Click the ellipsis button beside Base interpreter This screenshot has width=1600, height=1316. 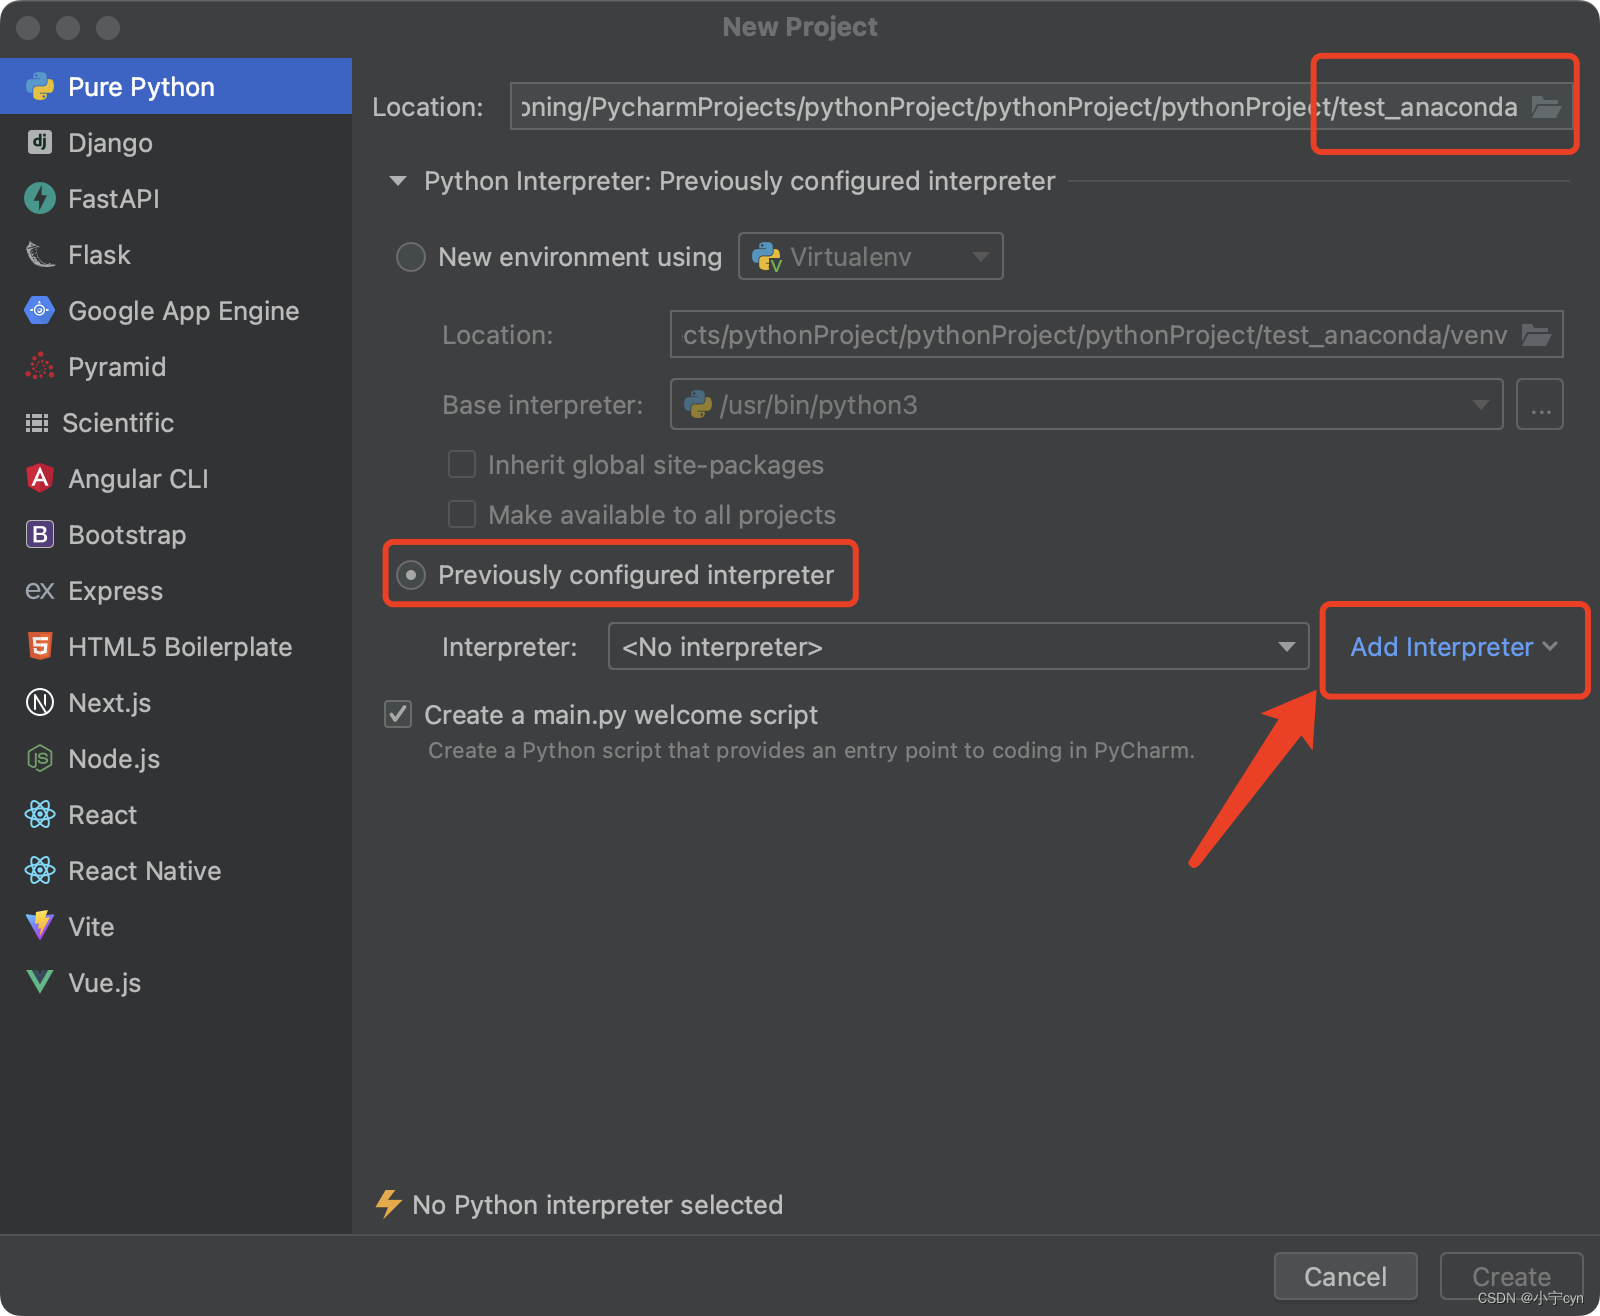click(1540, 404)
